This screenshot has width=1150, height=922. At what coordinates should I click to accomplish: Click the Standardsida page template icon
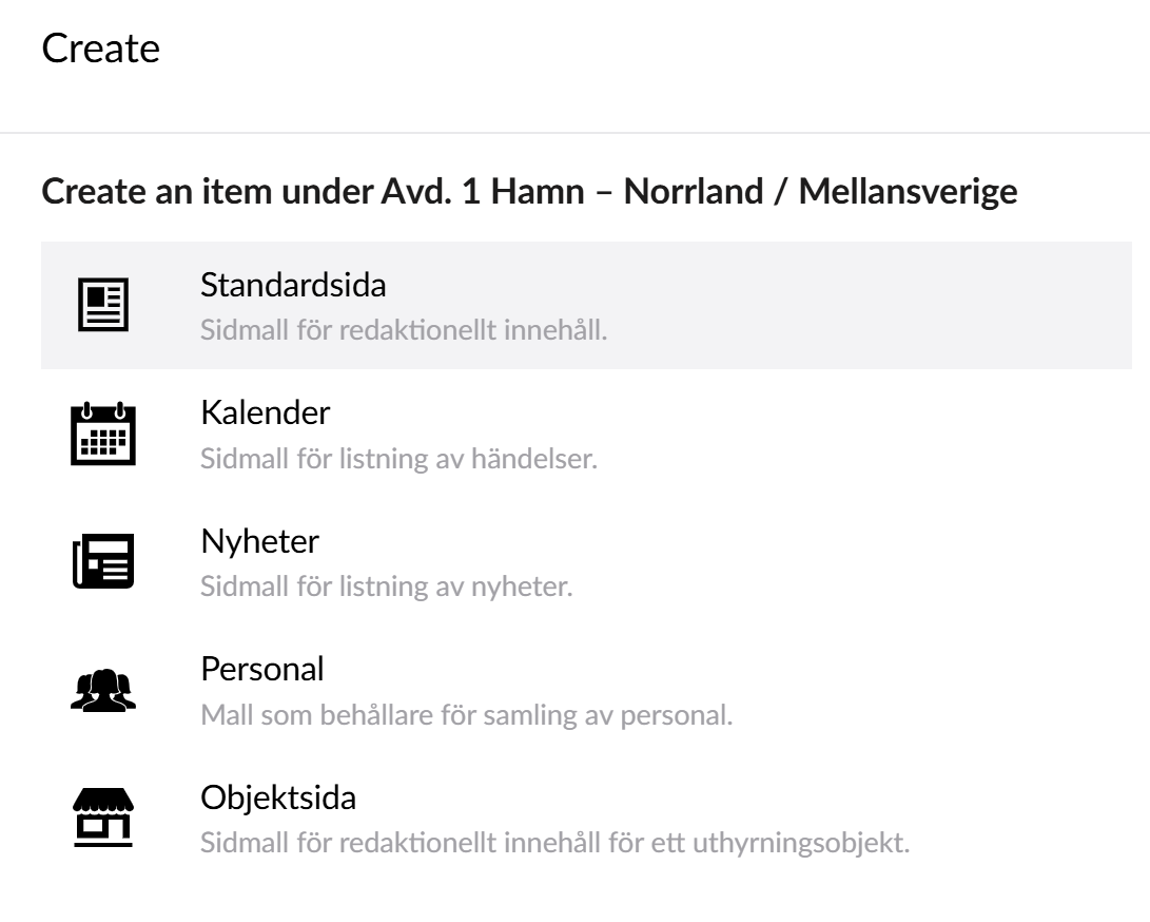coord(104,305)
